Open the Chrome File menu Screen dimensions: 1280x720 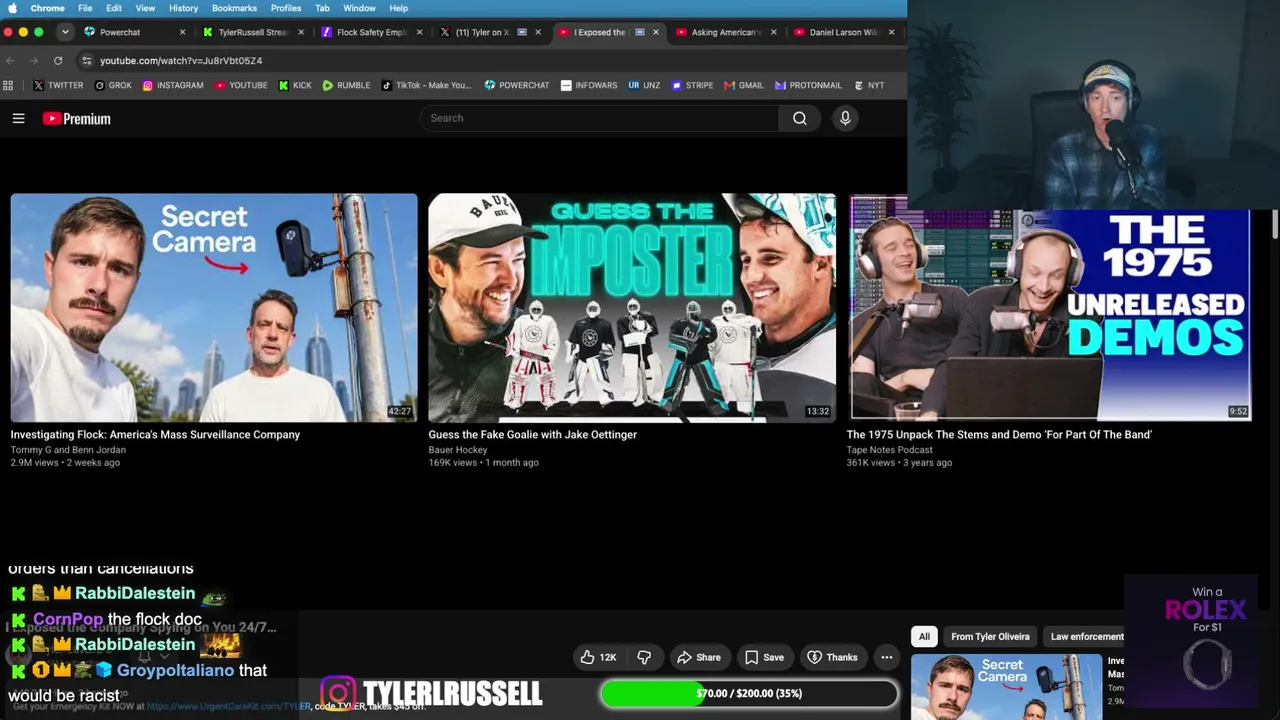pos(85,8)
